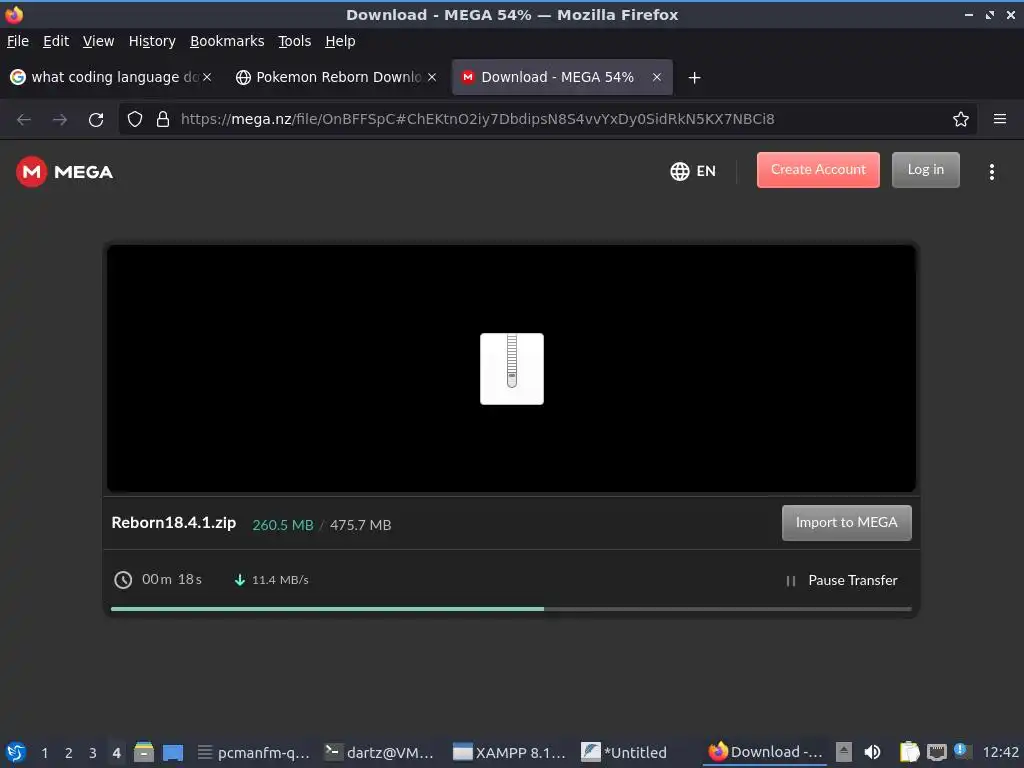The height and width of the screenshot is (768, 1024).
Task: Switch to virtual desktop 4
Action: [x=116, y=753]
